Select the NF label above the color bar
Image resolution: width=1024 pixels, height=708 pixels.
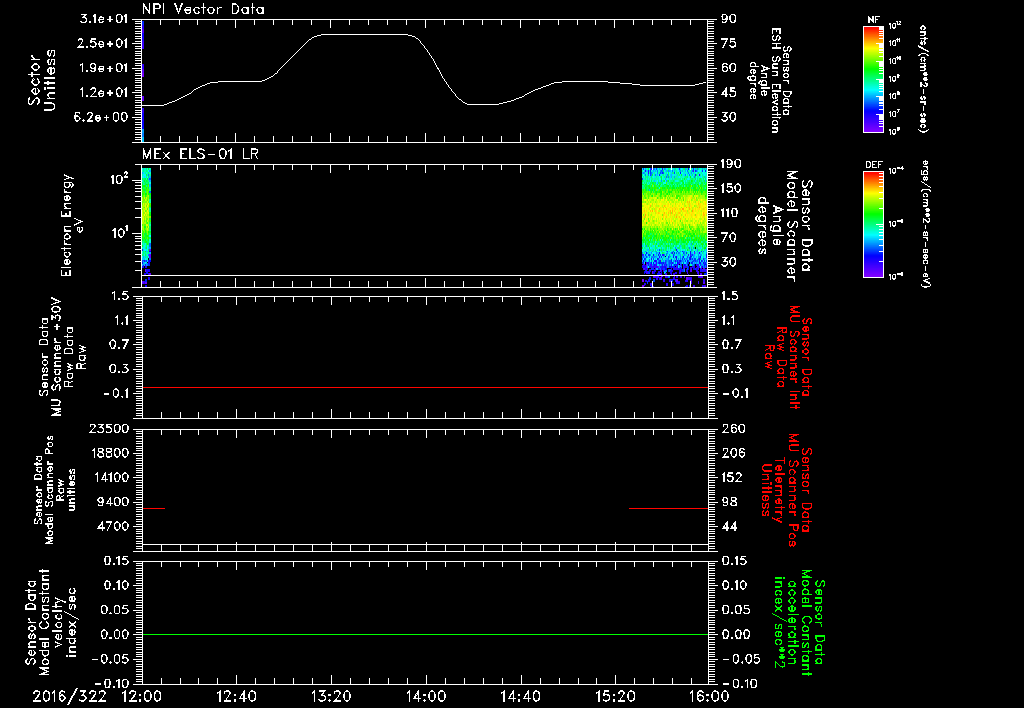tap(873, 20)
